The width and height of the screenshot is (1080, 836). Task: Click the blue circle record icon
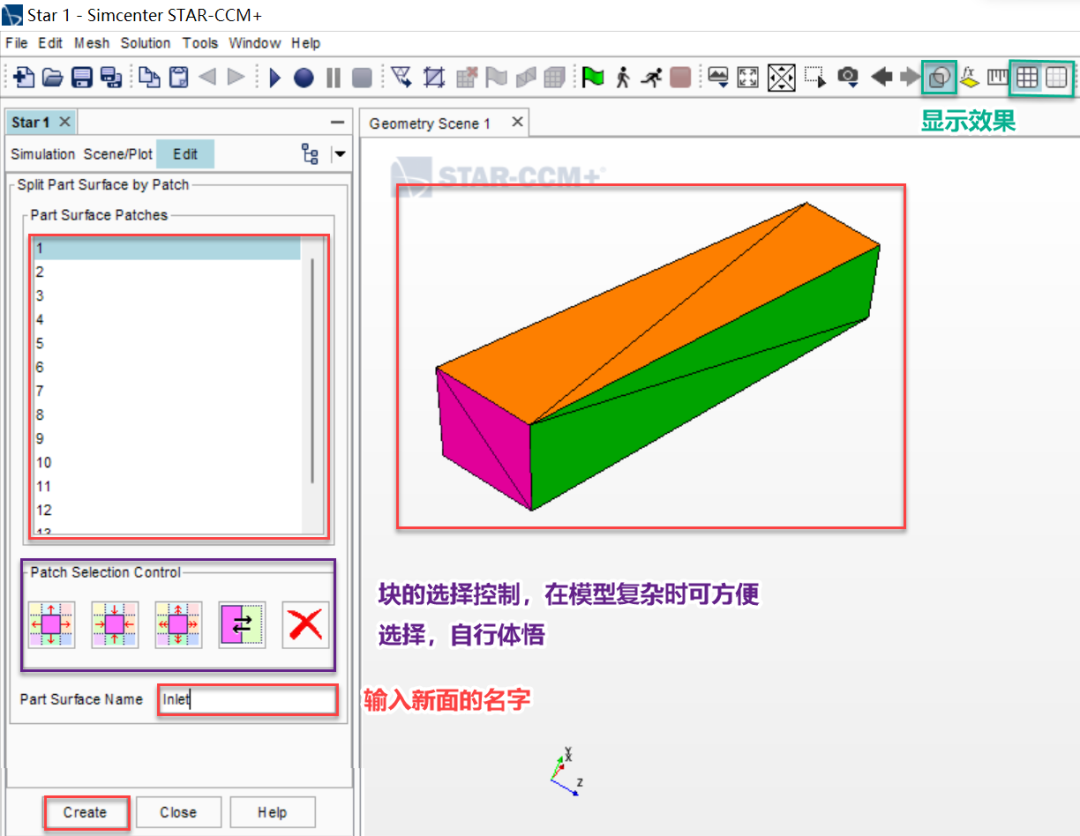coord(303,78)
